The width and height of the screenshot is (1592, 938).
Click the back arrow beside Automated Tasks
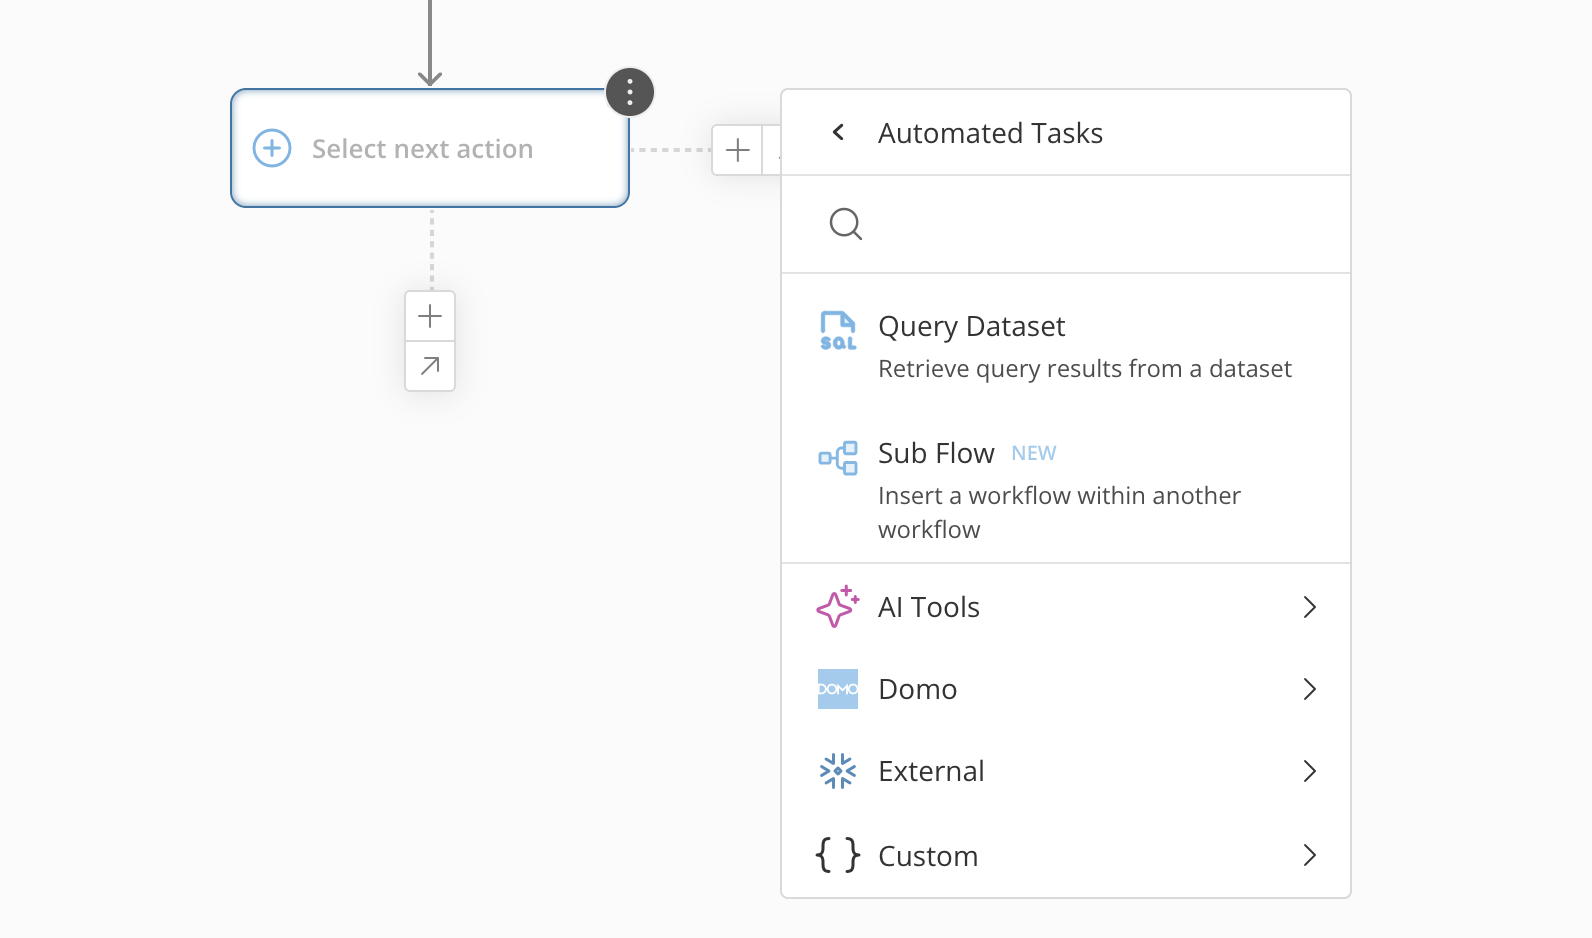839,132
